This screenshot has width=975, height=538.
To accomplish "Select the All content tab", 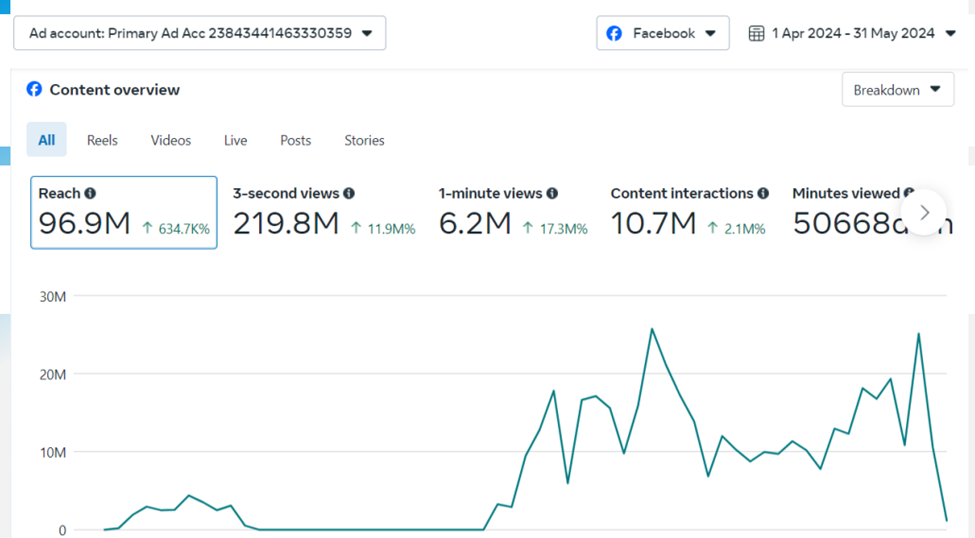I will [x=47, y=140].
